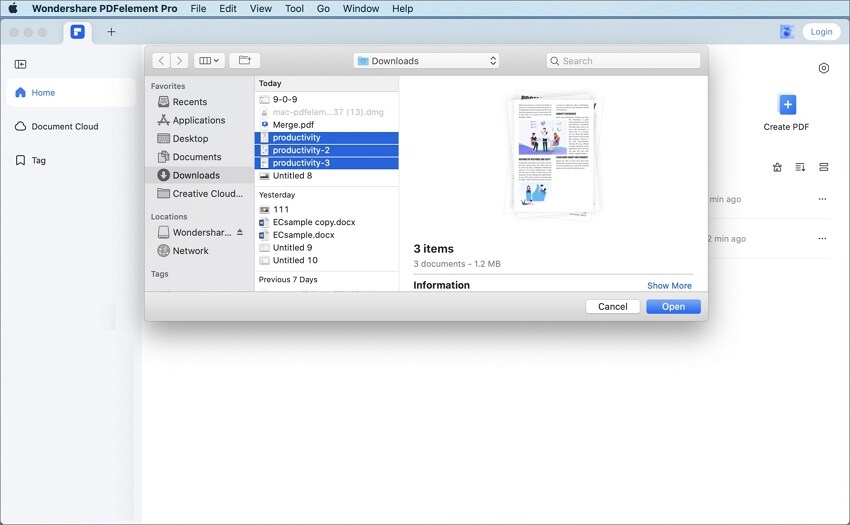
Task: Select the productivity-3 file
Action: [x=327, y=163]
